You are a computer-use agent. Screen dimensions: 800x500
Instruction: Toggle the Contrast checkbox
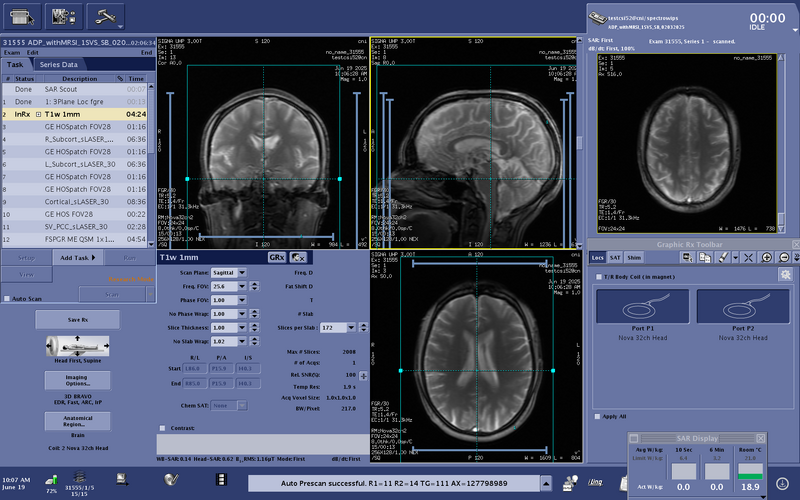162,428
